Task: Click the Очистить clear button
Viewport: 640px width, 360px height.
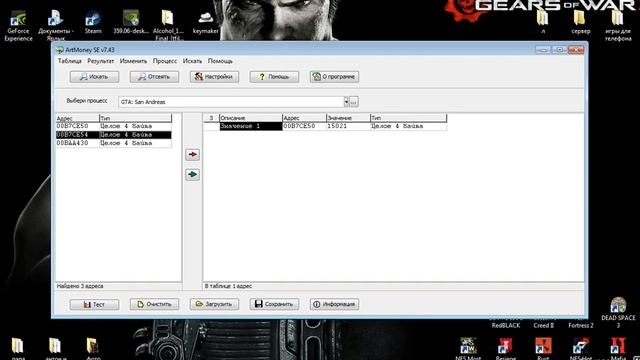Action: pos(154,304)
